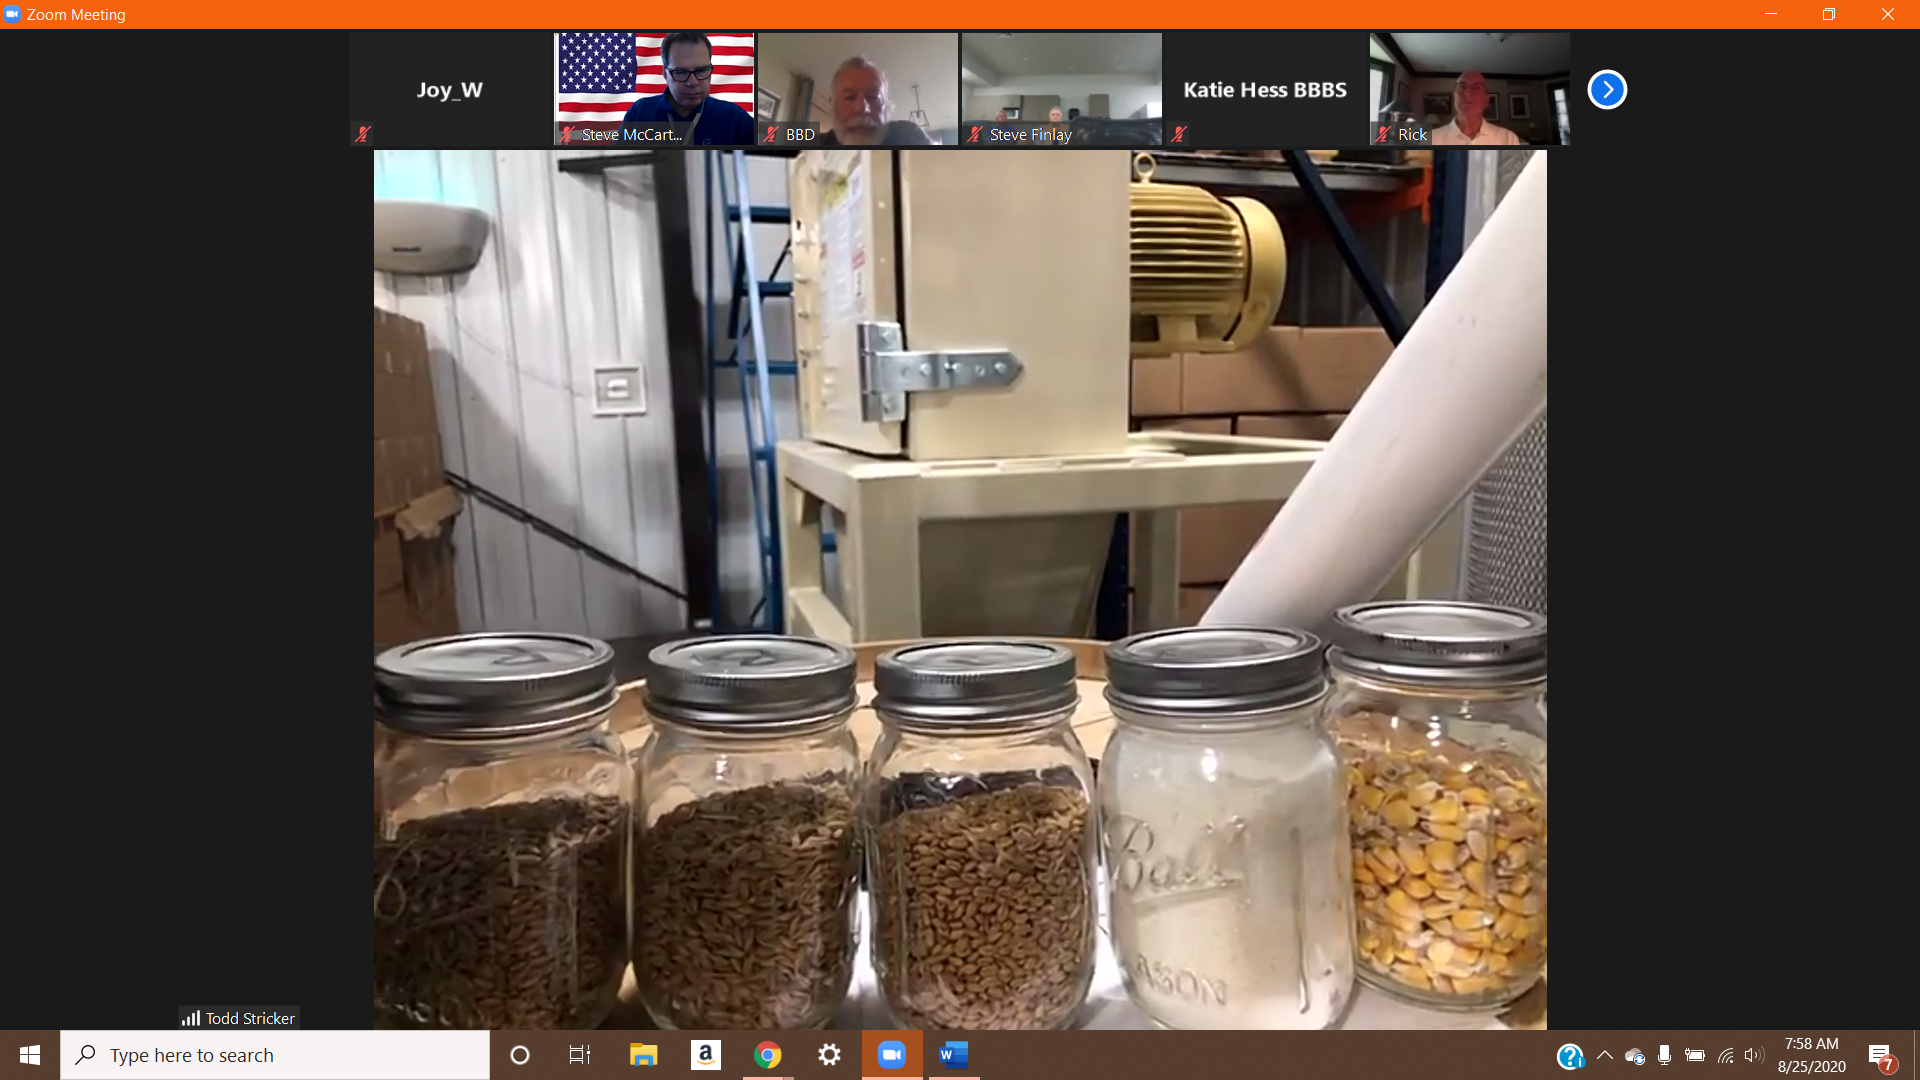The height and width of the screenshot is (1080, 1920).
Task: Open the Windows Start menu
Action: tap(30, 1055)
